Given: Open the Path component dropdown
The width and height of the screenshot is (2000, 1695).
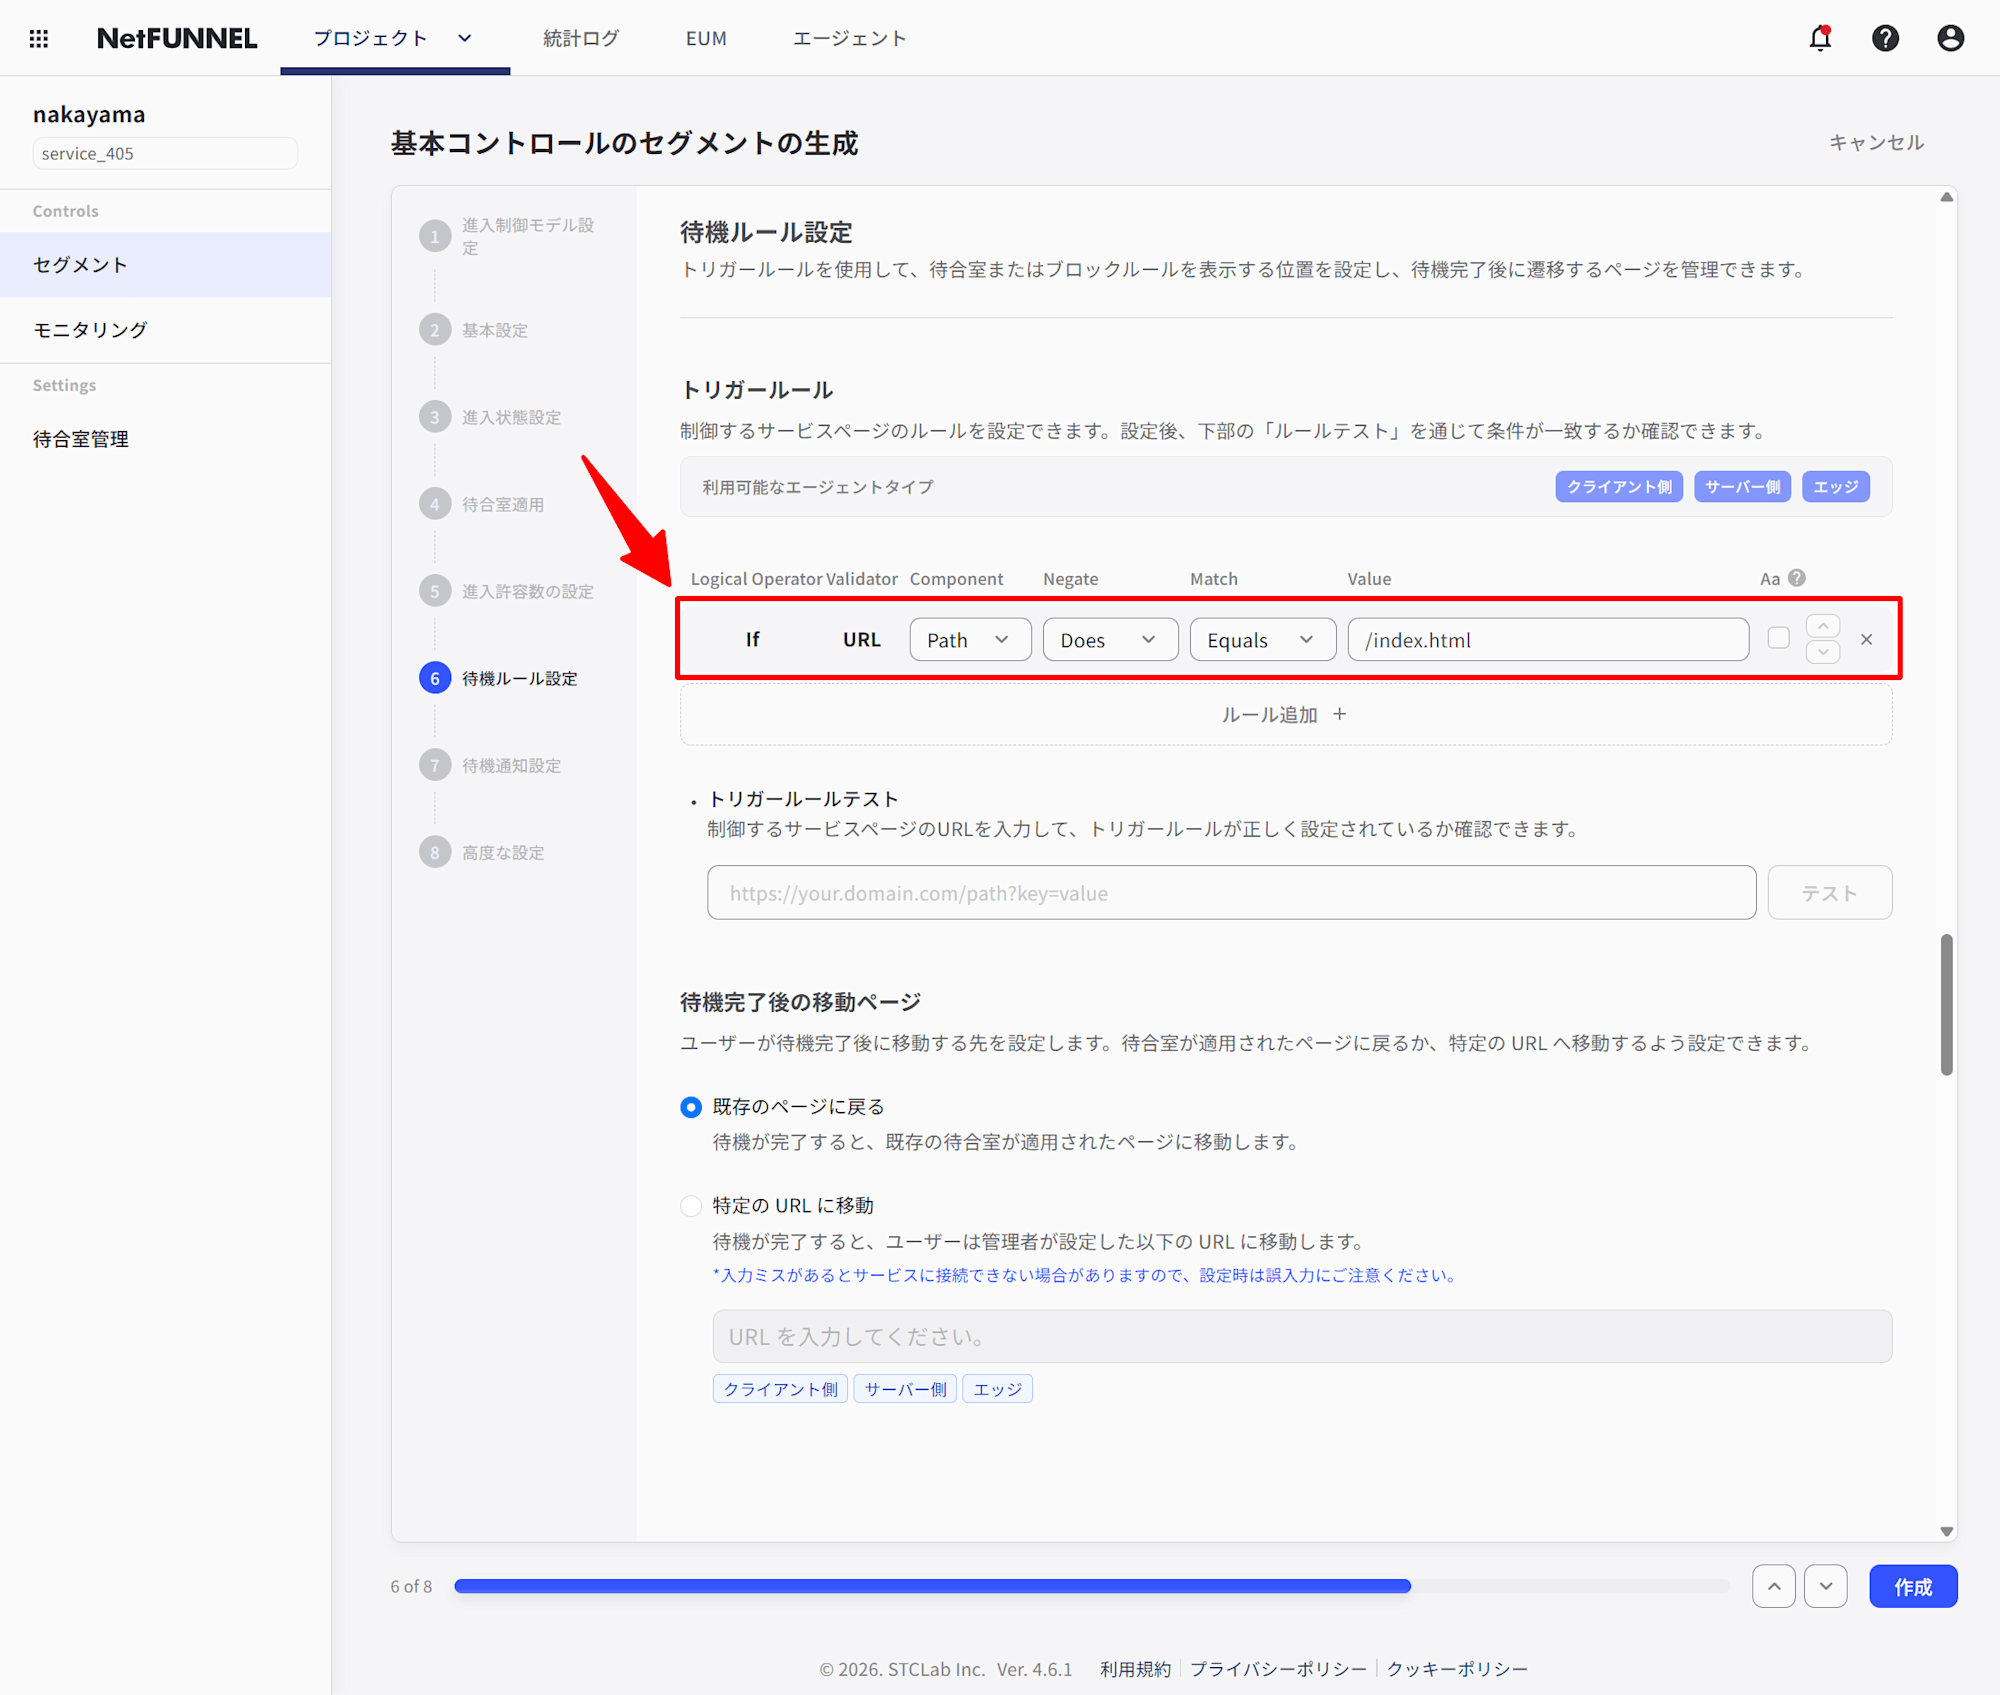Looking at the screenshot, I should [969, 640].
